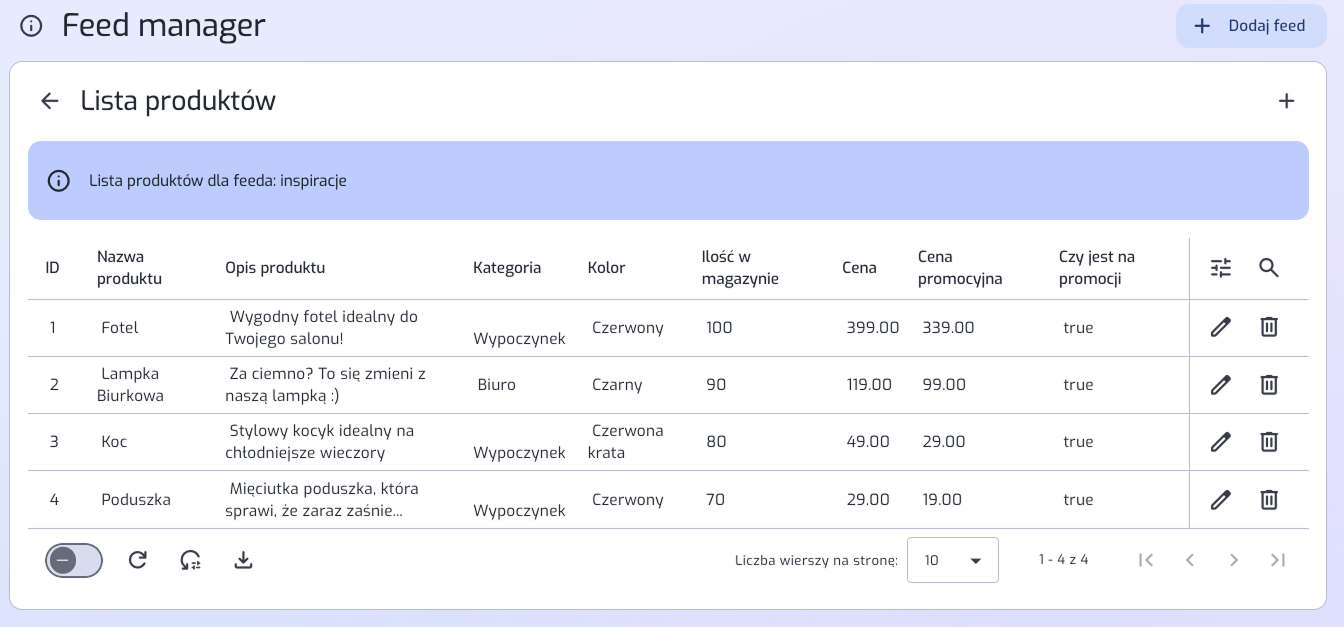The height and width of the screenshot is (627, 1344).
Task: Edit the Koc product row
Action: 1221,442
